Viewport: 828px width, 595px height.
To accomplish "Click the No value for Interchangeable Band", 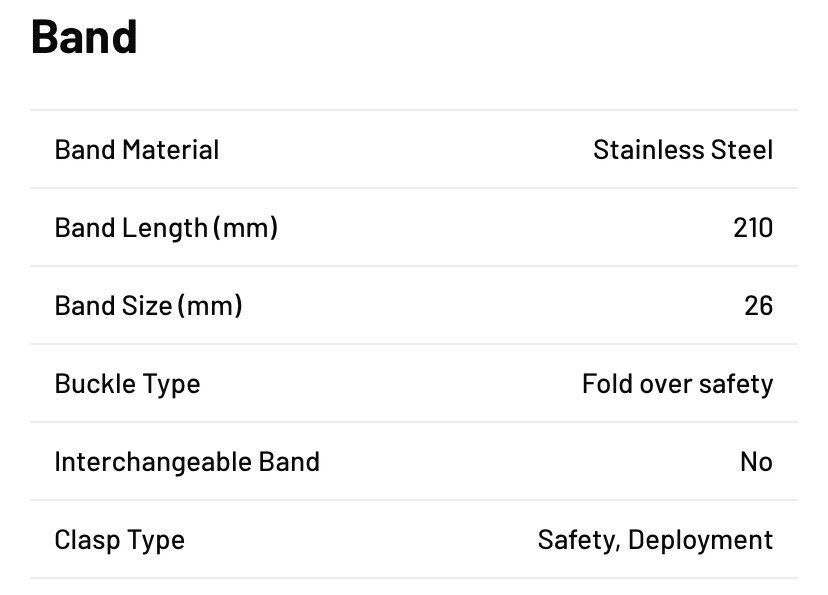I will coord(757,462).
